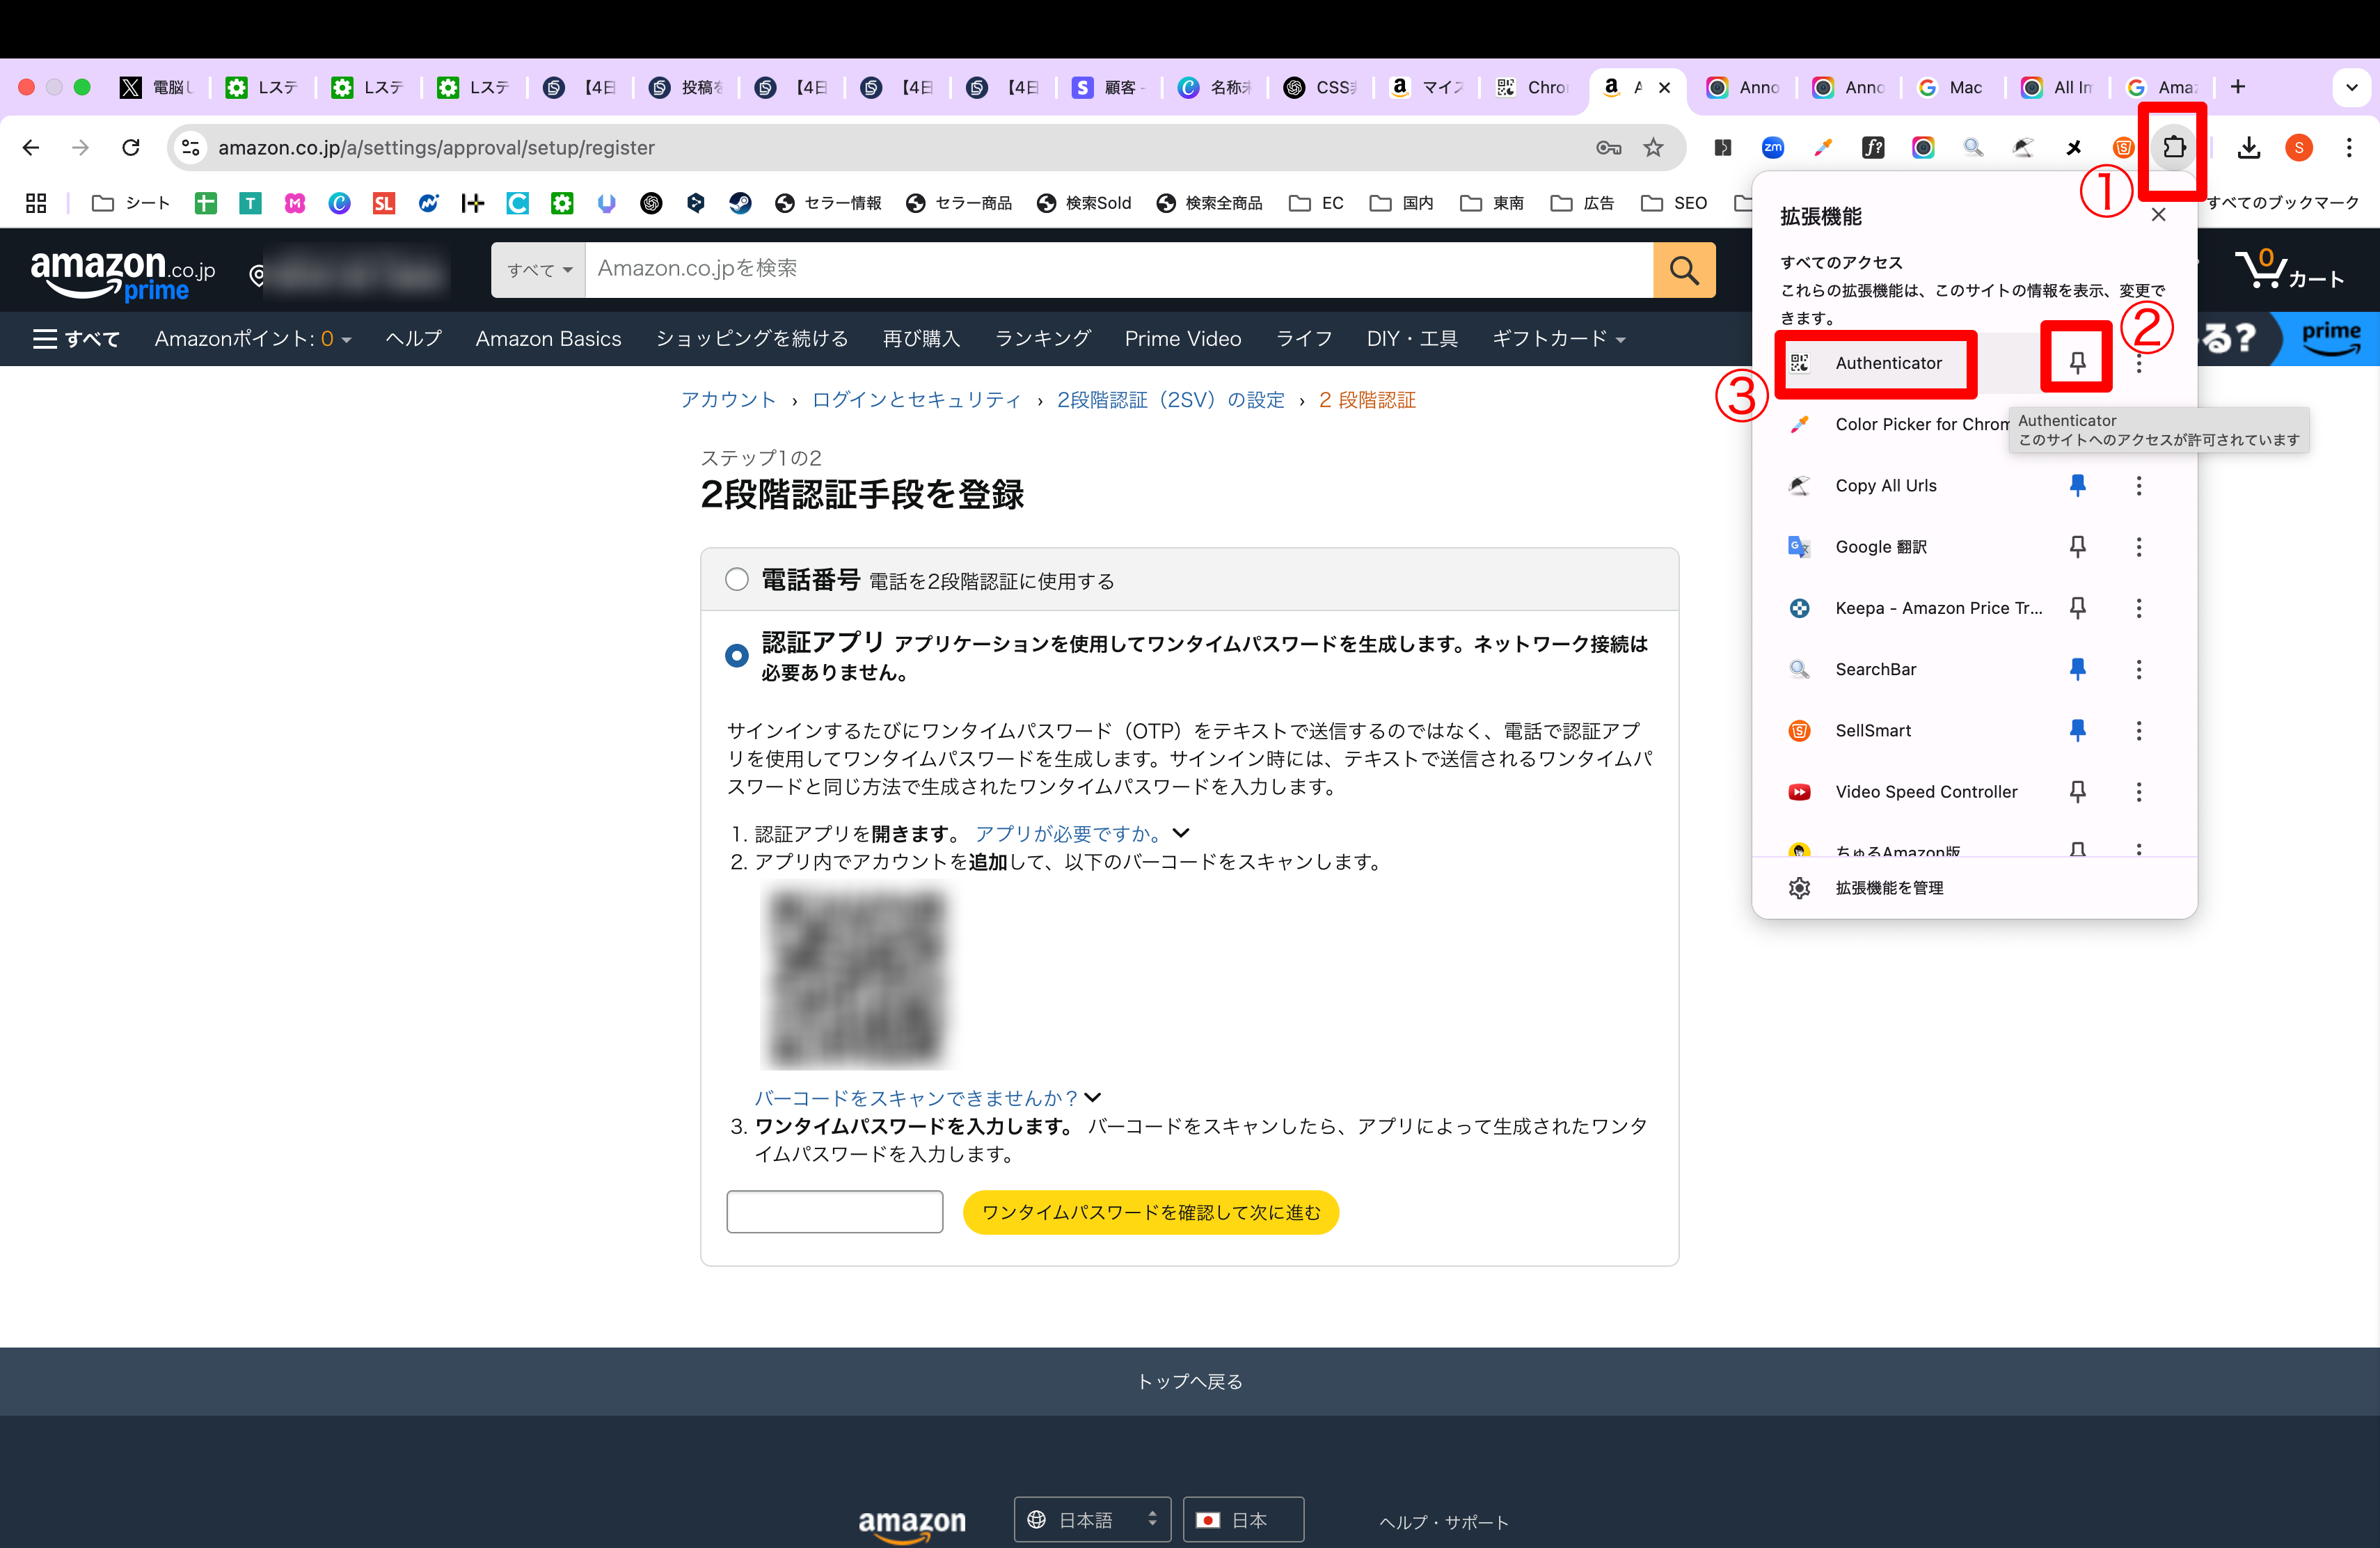
Task: Bookmark this page with star icon
Action: pos(1654,147)
